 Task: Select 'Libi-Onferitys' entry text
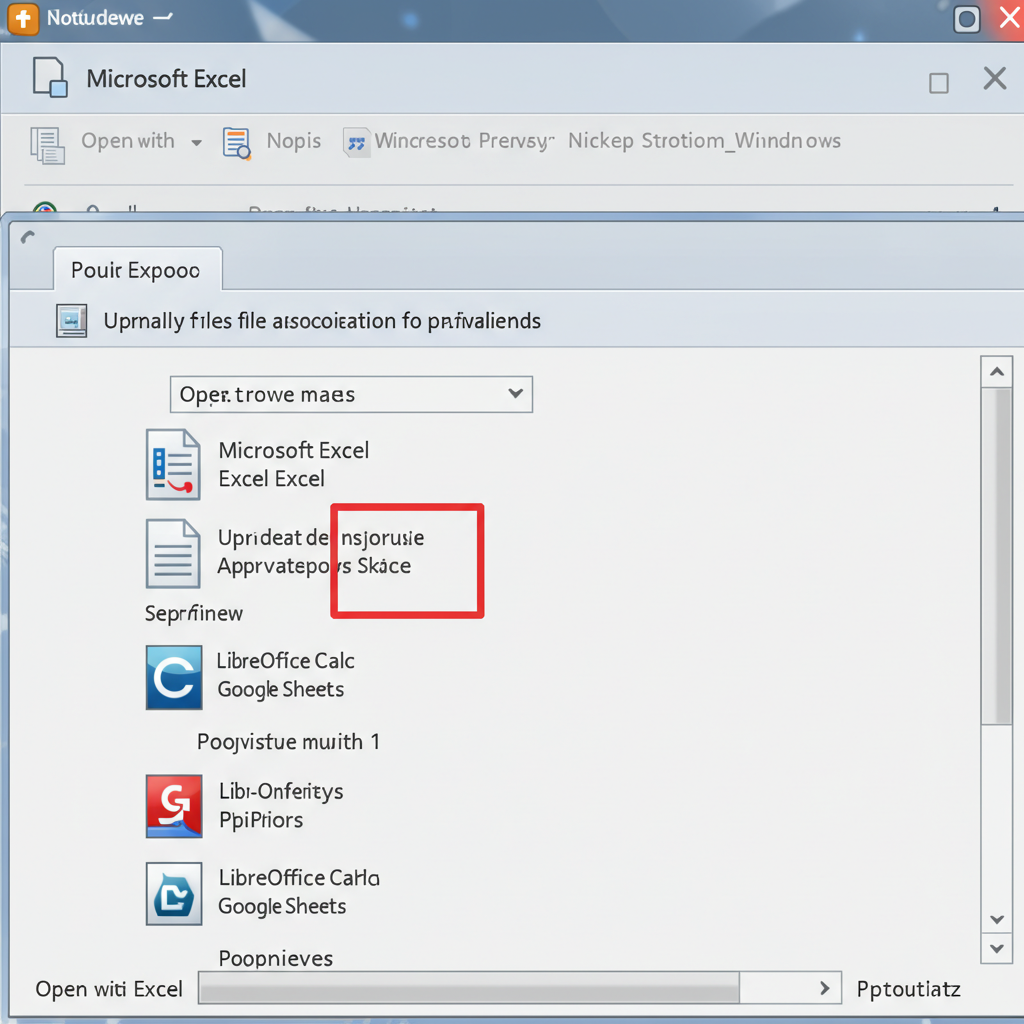click(281, 791)
